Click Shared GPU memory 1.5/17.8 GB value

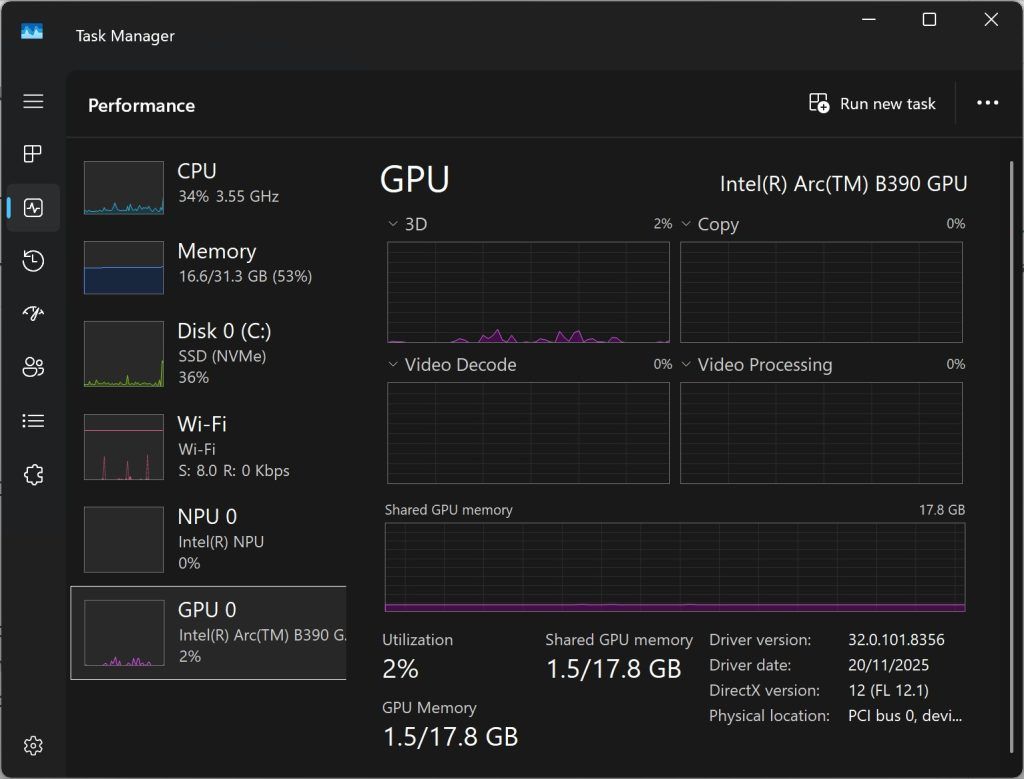[613, 669]
